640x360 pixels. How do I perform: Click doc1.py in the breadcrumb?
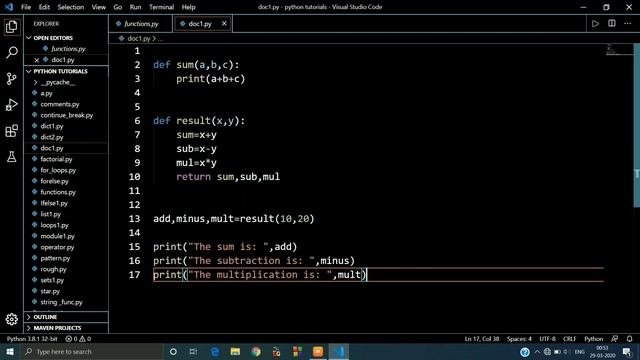(x=139, y=38)
